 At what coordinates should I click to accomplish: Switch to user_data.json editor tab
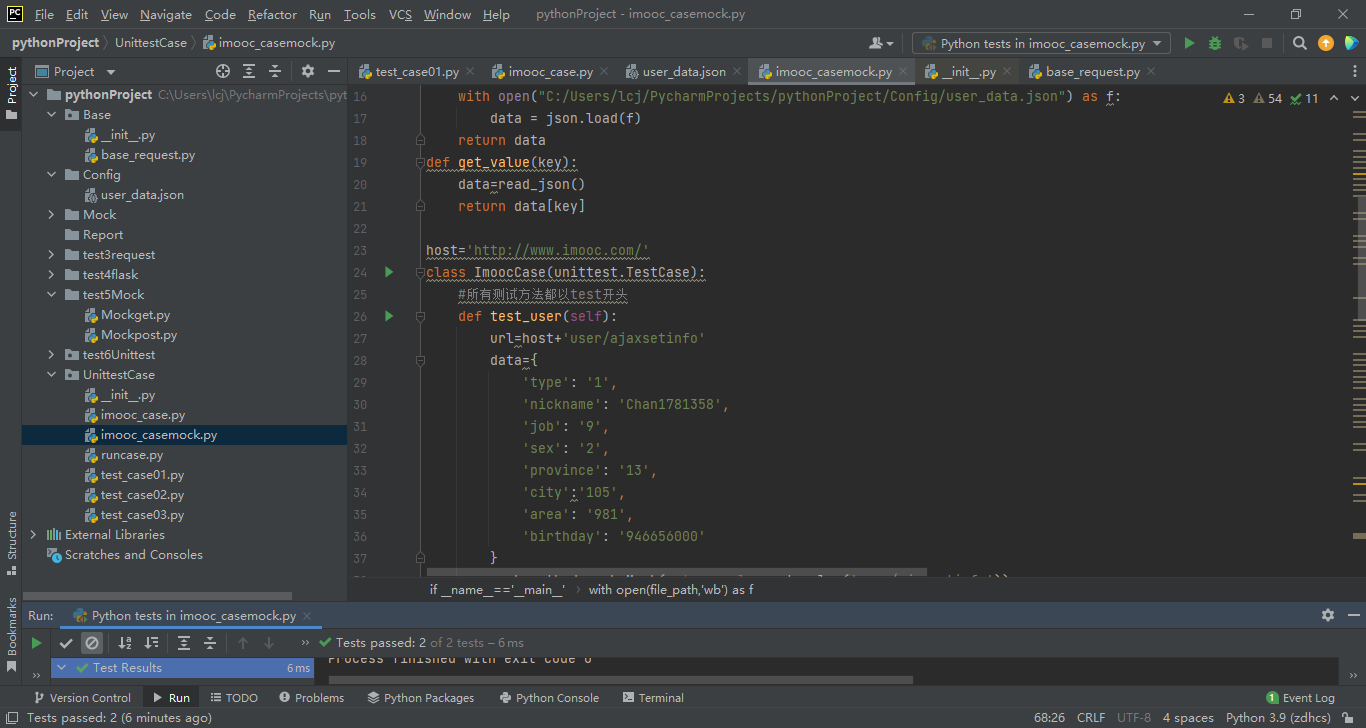click(x=684, y=71)
